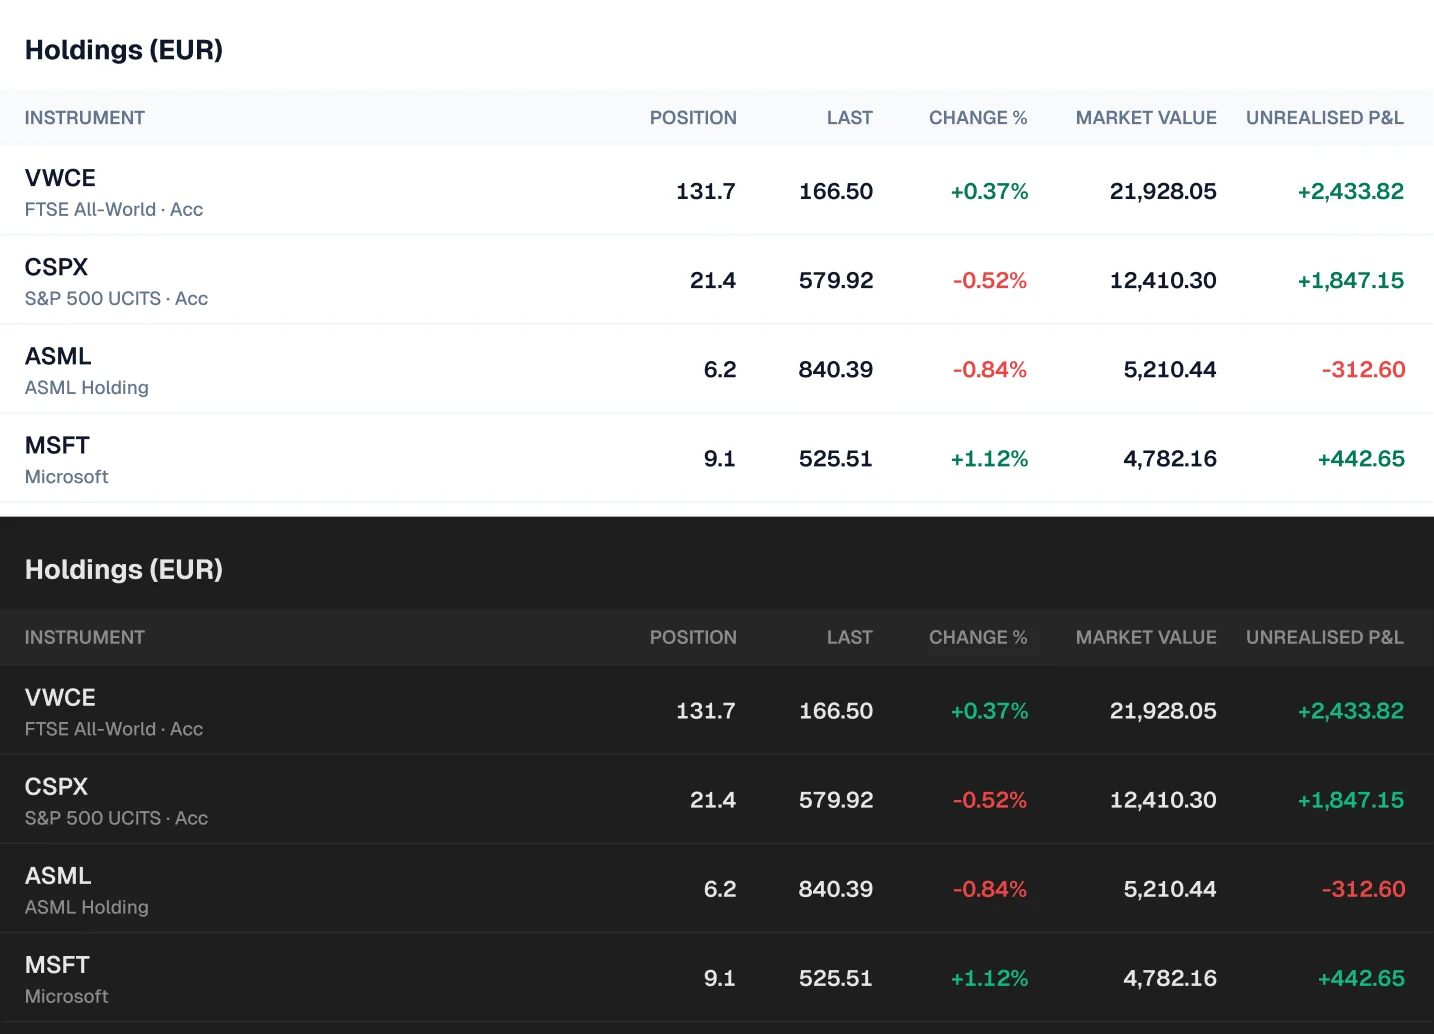
Task: Select market value 21,928.05 in the light table
Action: click(1163, 191)
